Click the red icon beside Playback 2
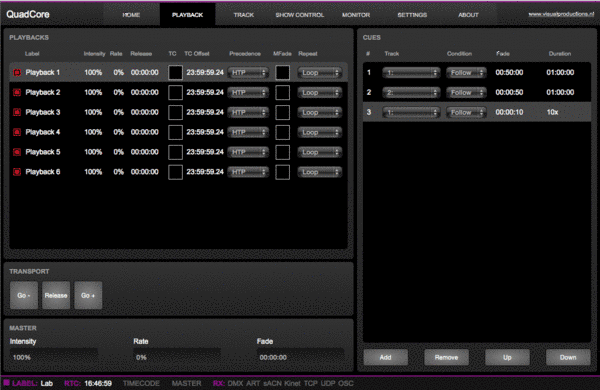Screen dimensions: 600x390 (17, 92)
